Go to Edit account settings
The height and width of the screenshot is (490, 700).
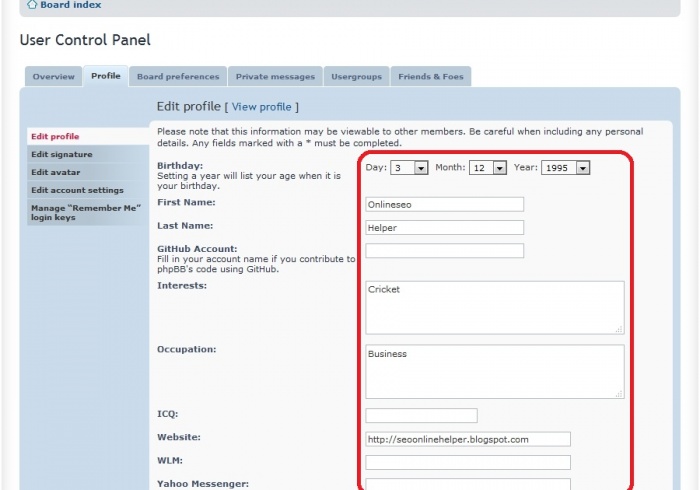pyautogui.click(x=77, y=190)
